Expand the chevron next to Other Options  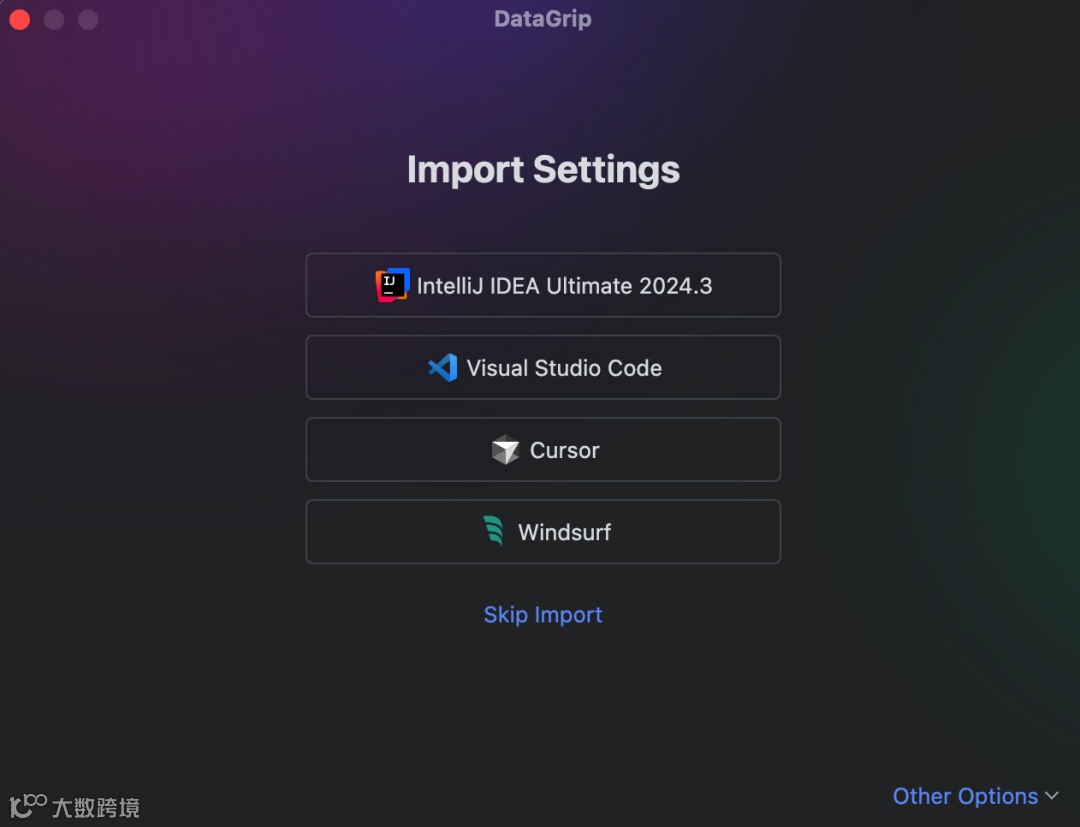coord(1052,796)
